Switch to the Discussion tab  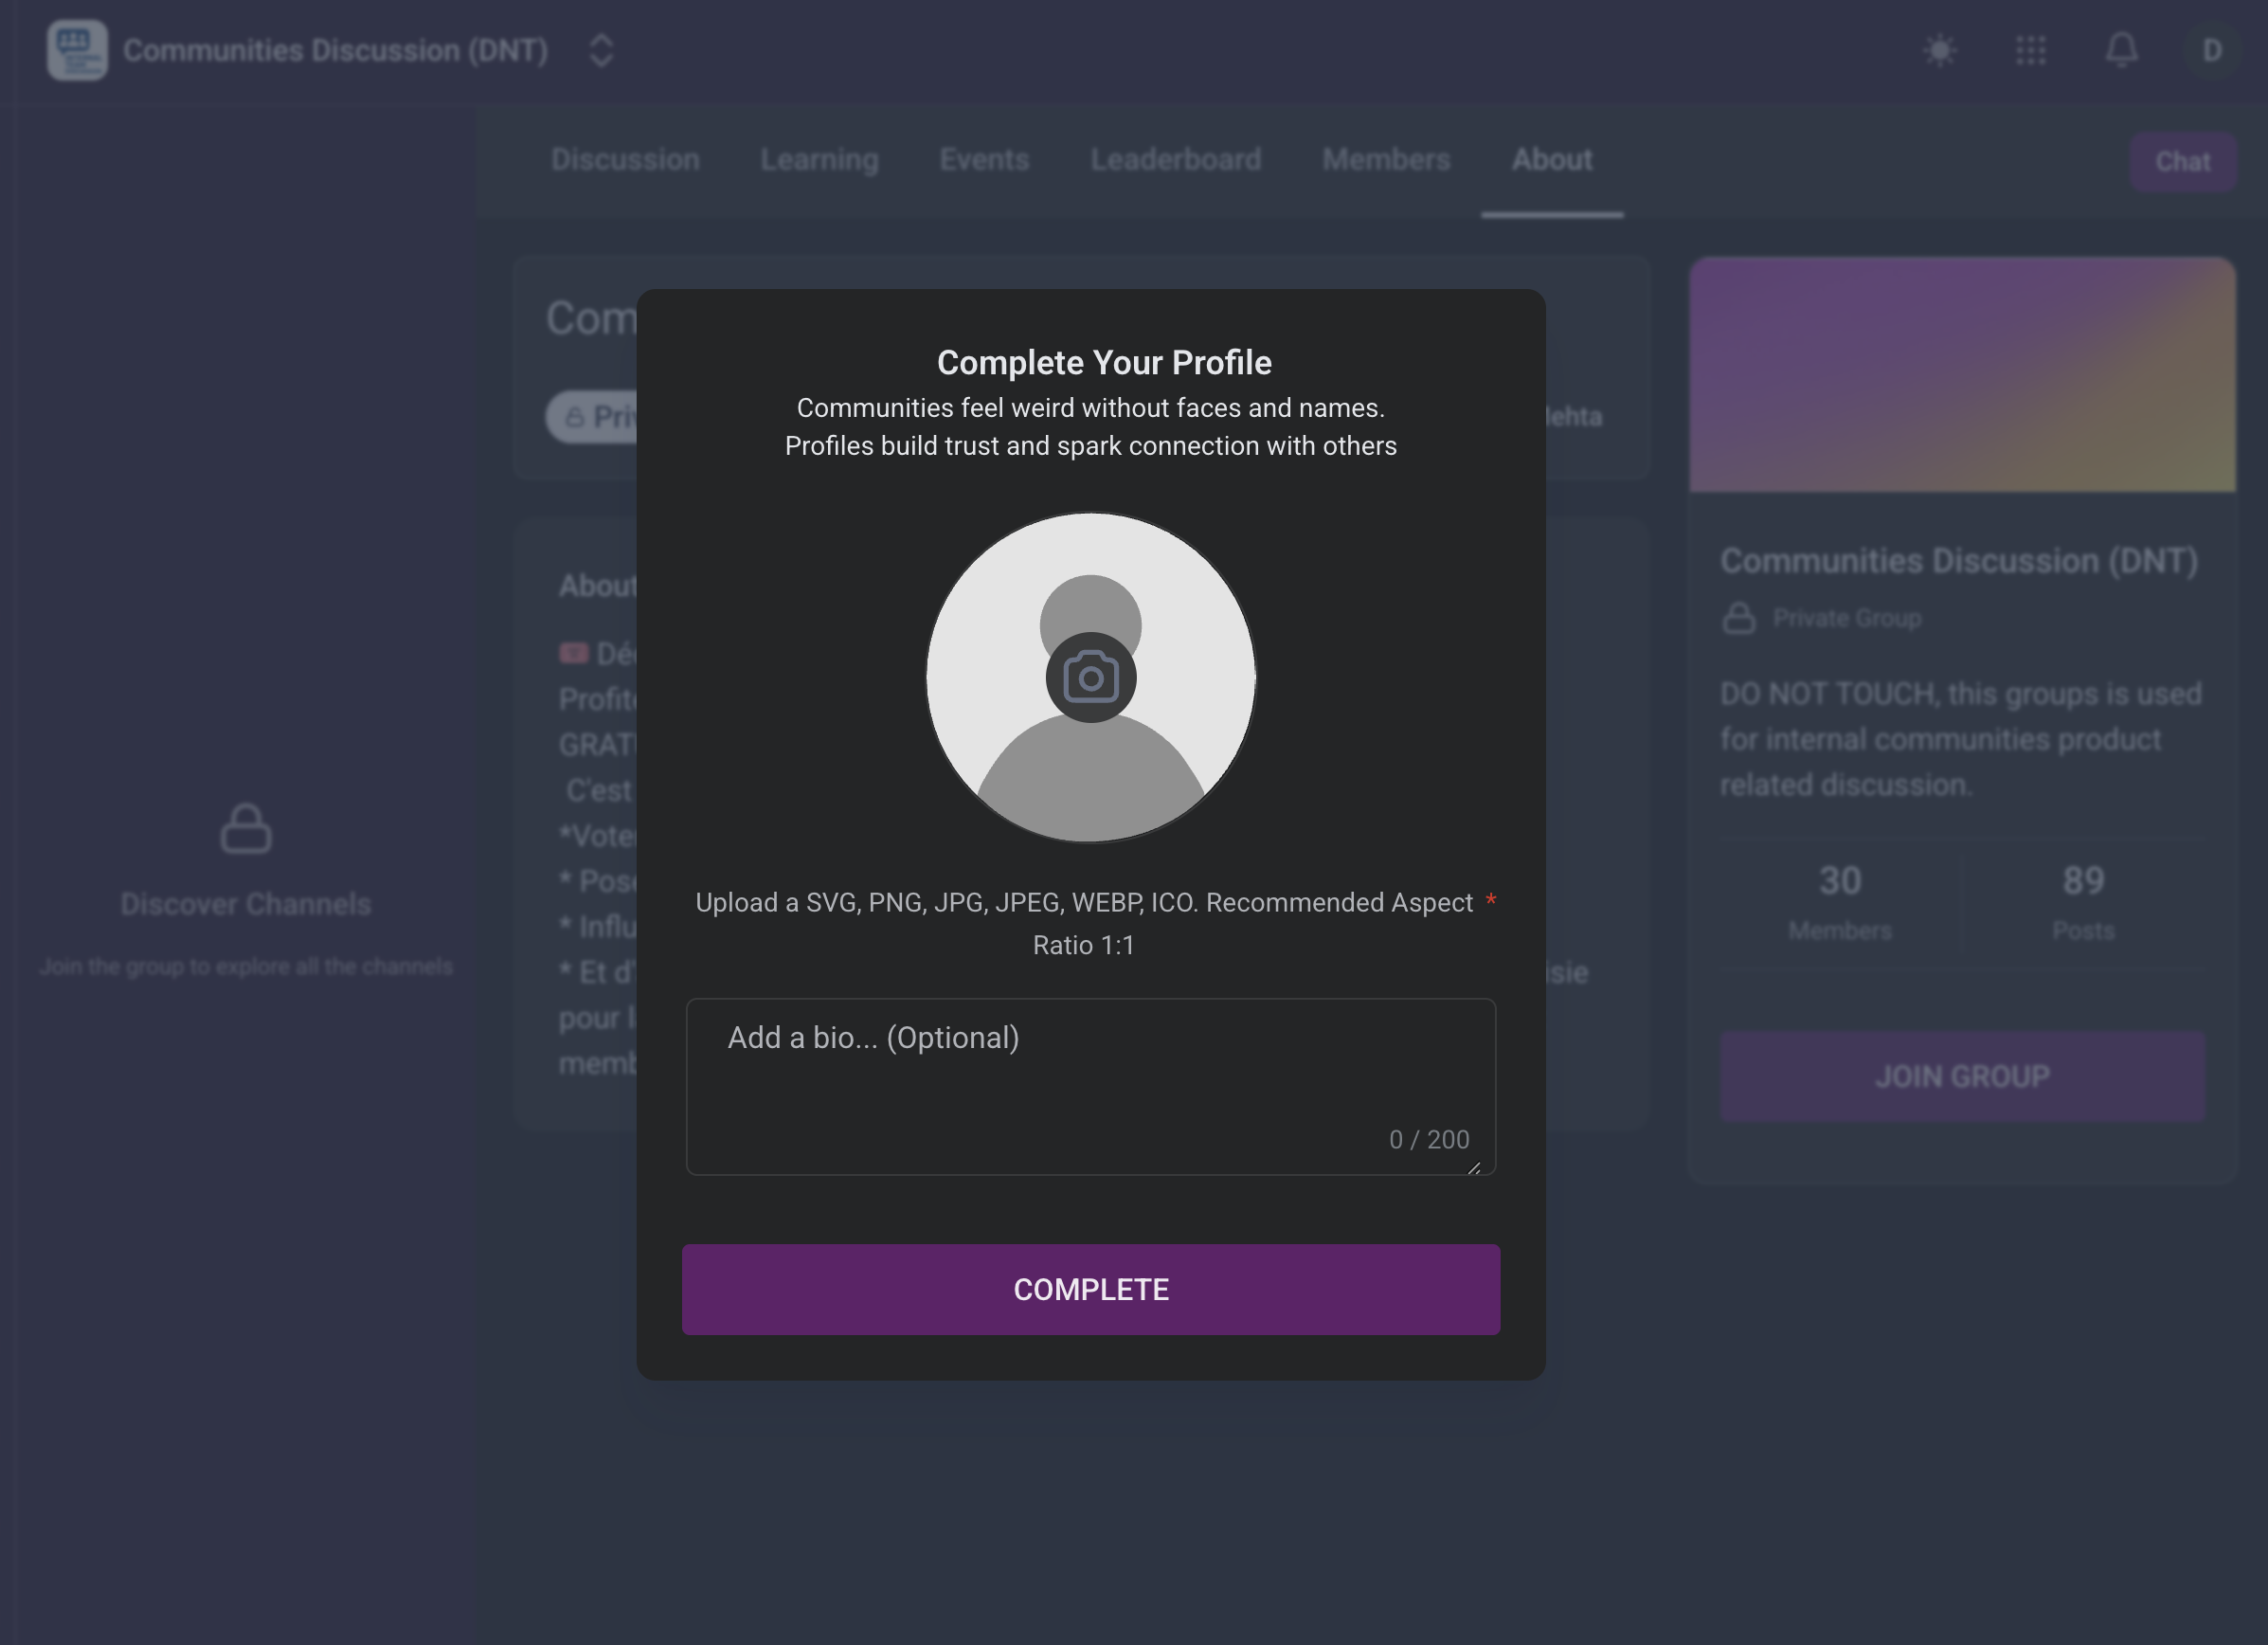coord(625,160)
